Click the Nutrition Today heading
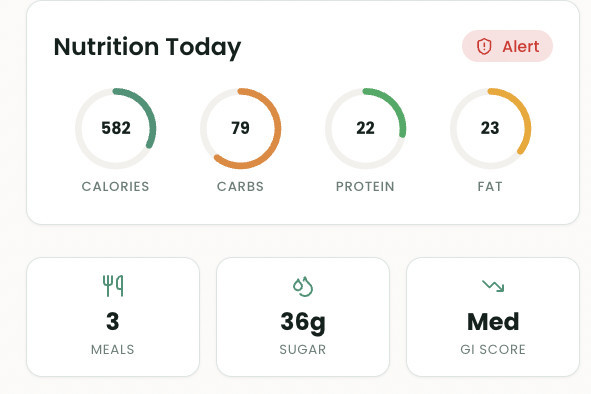The width and height of the screenshot is (591, 394). point(147,48)
